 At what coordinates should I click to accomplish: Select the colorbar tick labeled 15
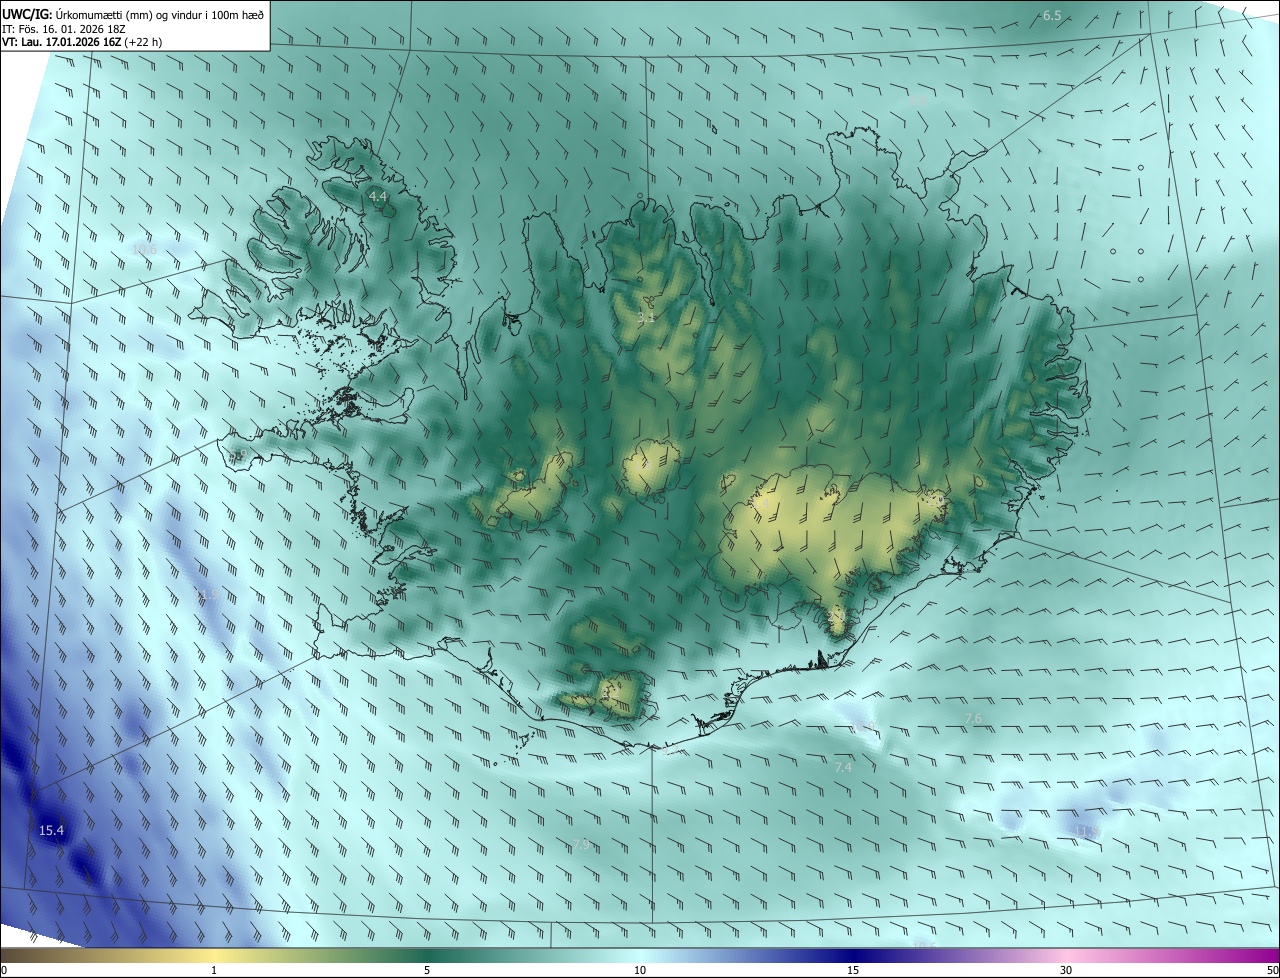click(x=853, y=970)
